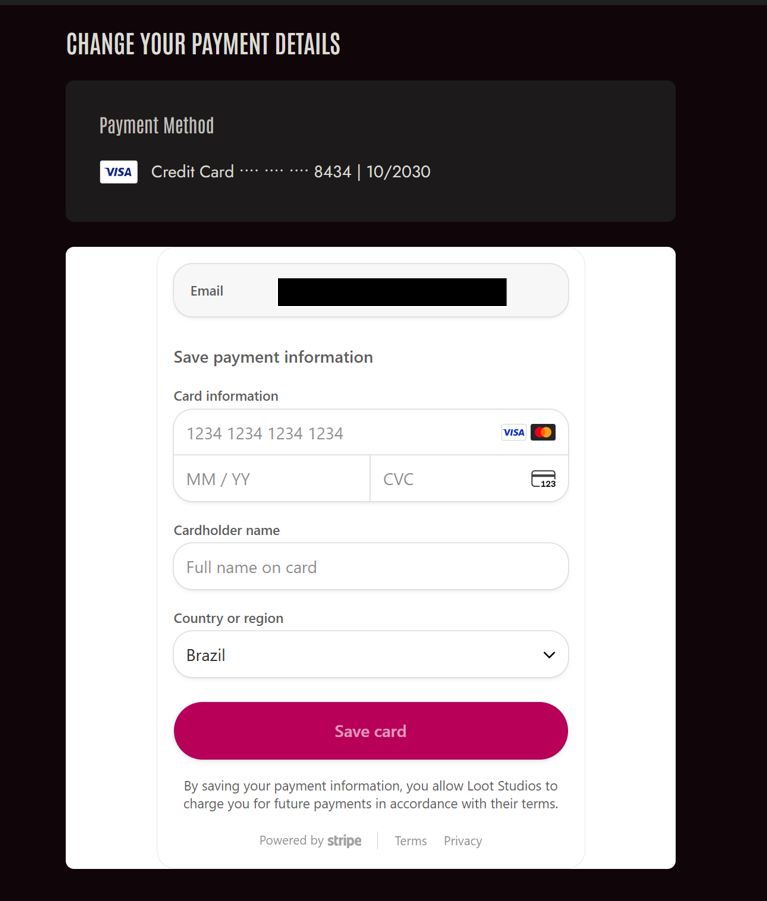The width and height of the screenshot is (767, 901).
Task: Click into the CVC field
Action: coord(450,479)
